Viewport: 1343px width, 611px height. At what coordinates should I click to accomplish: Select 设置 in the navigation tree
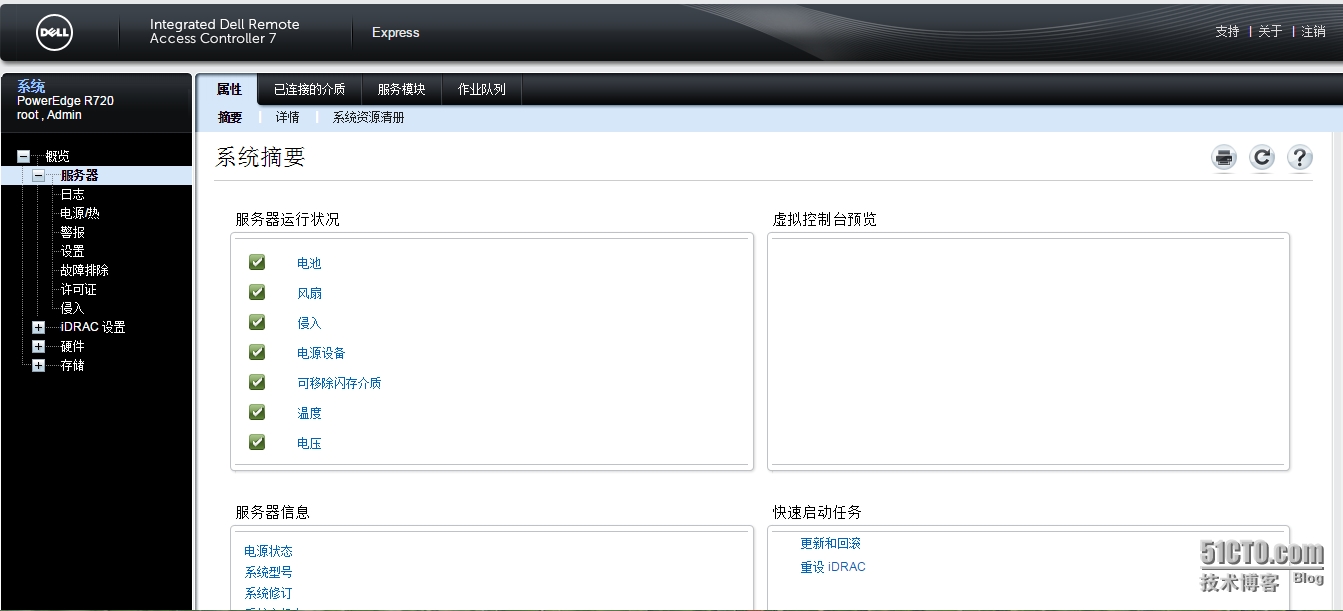click(72, 251)
